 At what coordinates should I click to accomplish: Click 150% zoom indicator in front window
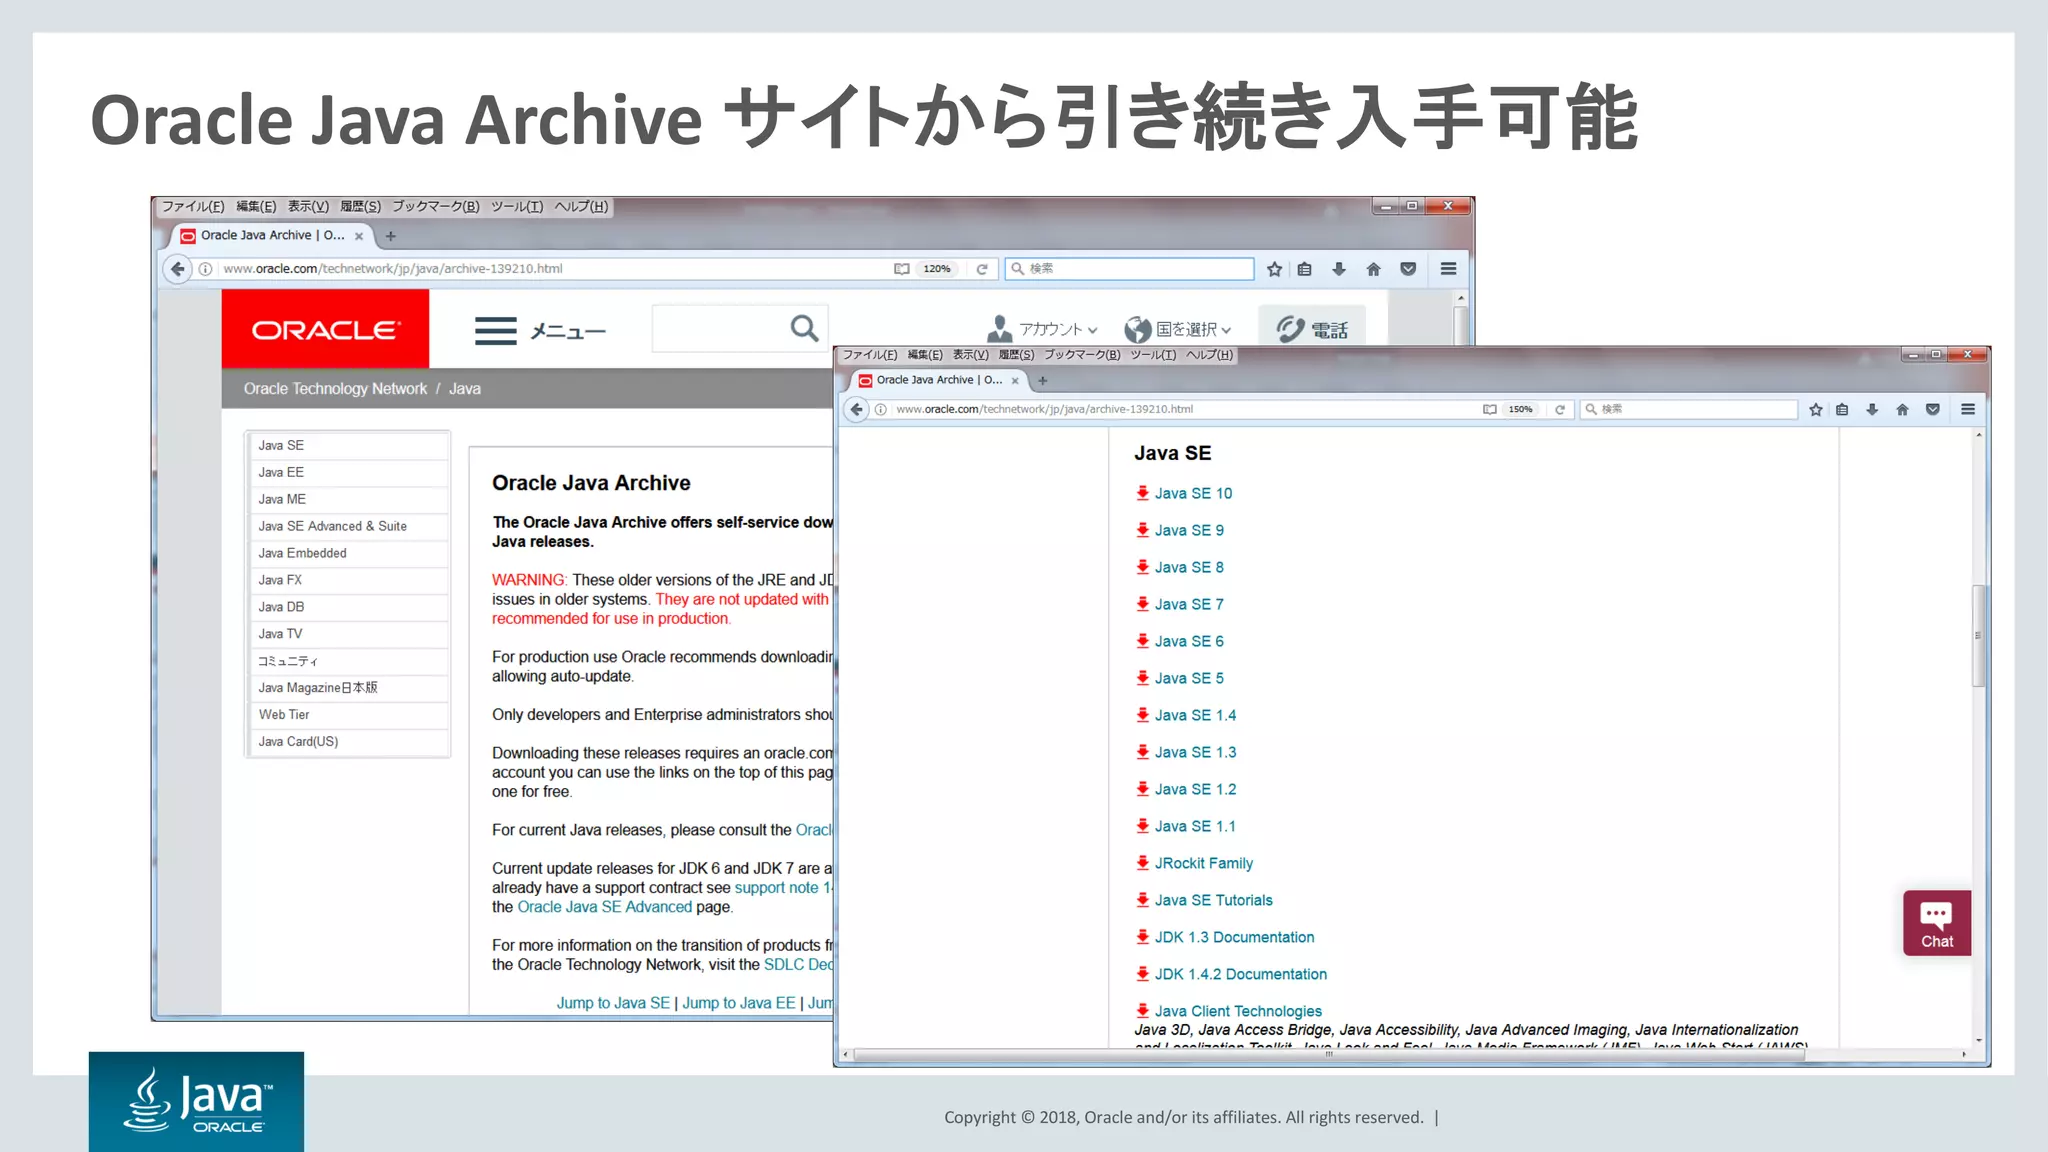tap(1520, 409)
